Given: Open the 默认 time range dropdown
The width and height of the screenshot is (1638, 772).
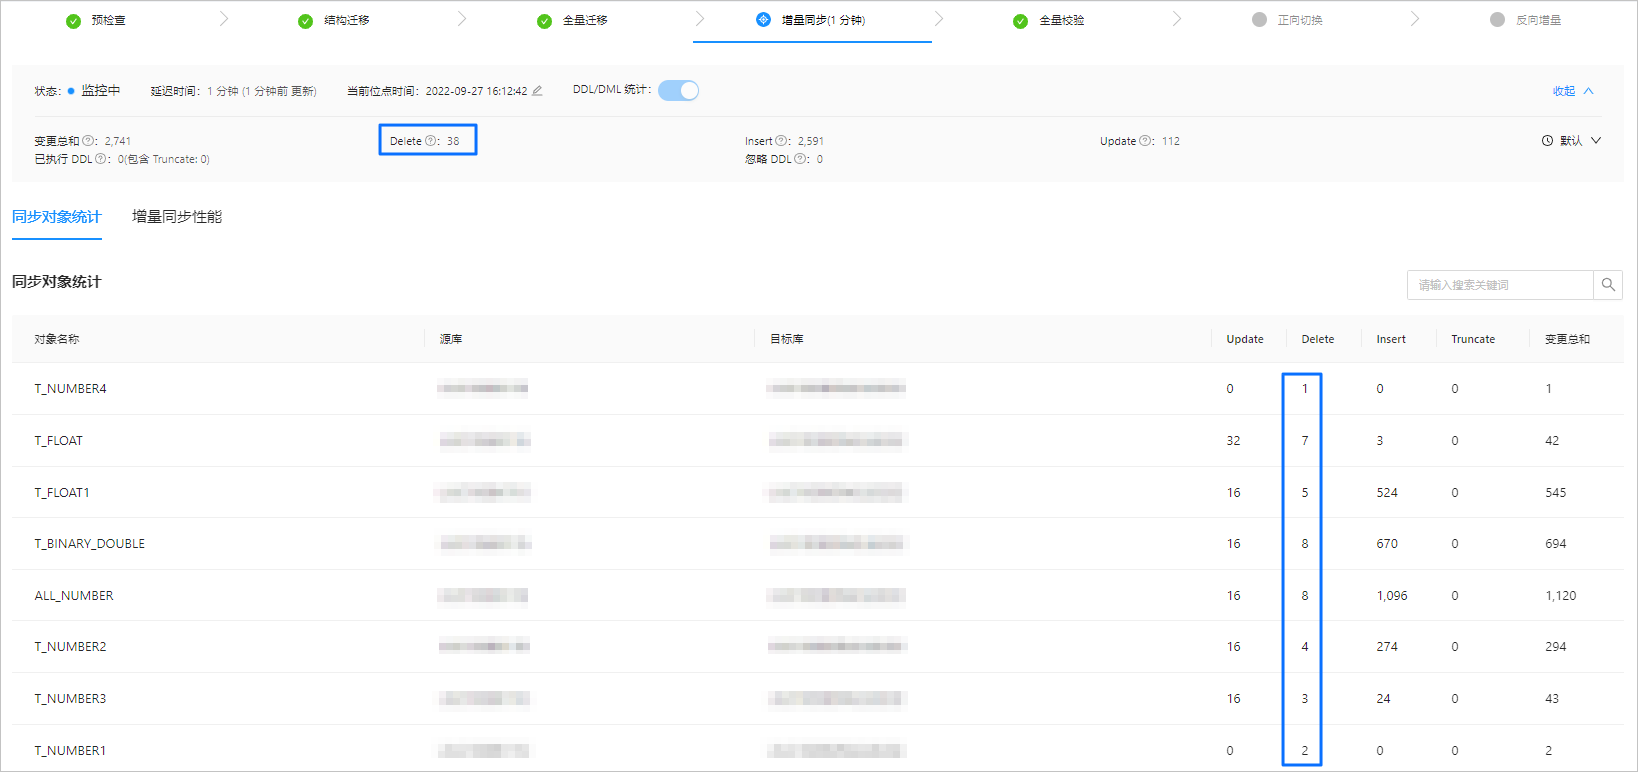Looking at the screenshot, I should (1571, 141).
